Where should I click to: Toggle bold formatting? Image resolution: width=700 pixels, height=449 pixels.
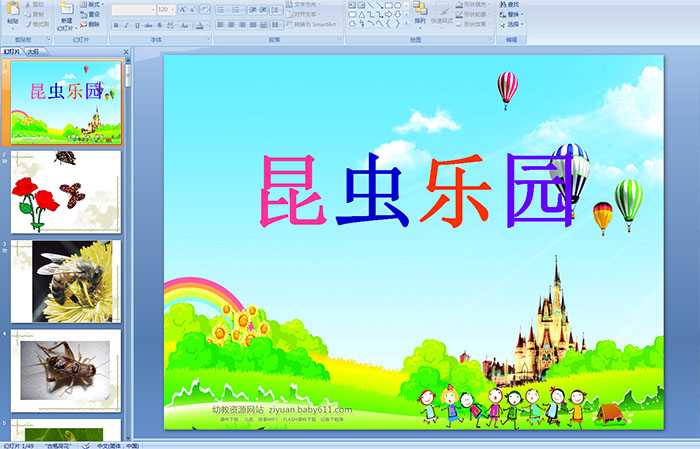coord(116,25)
